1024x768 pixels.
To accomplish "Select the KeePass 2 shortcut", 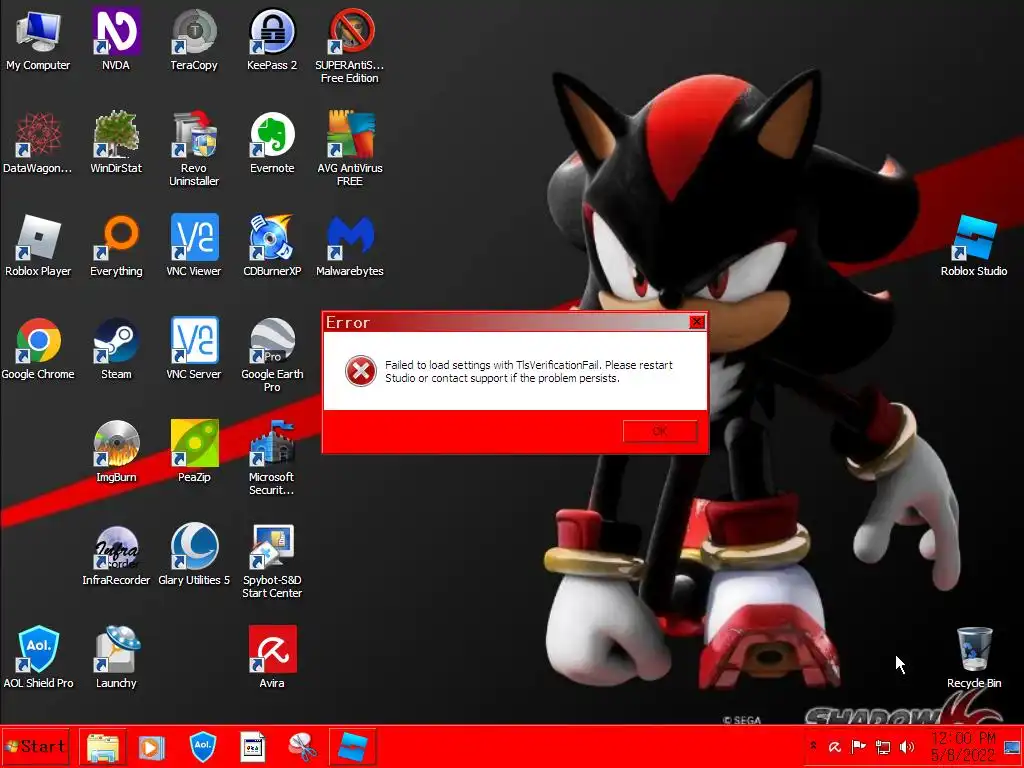I will pos(272,40).
